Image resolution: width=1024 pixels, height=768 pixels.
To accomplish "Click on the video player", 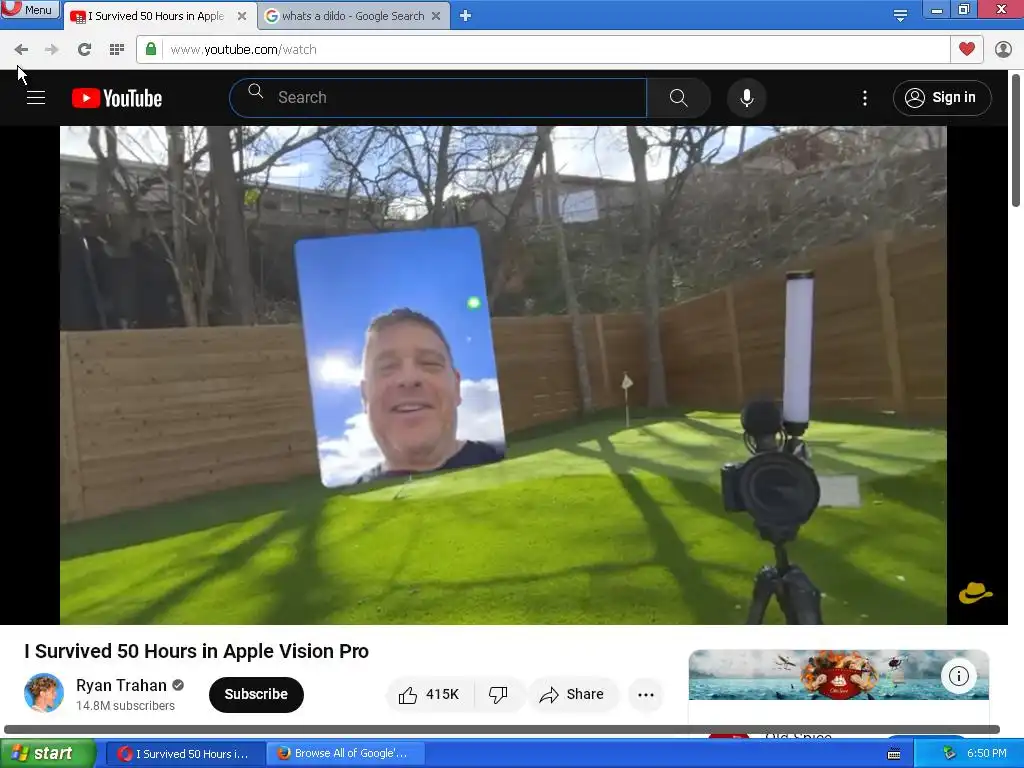I will (503, 375).
